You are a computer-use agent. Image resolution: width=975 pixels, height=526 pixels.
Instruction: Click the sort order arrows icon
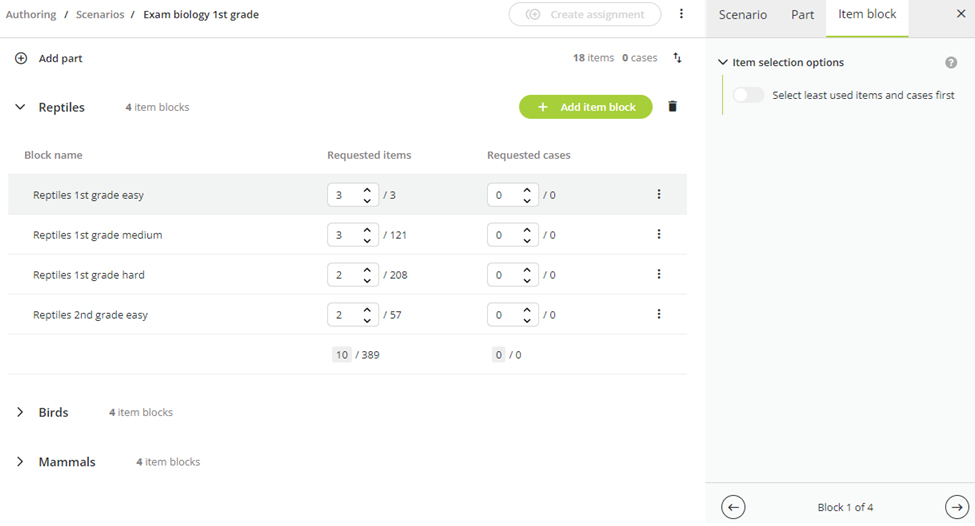coord(677,58)
